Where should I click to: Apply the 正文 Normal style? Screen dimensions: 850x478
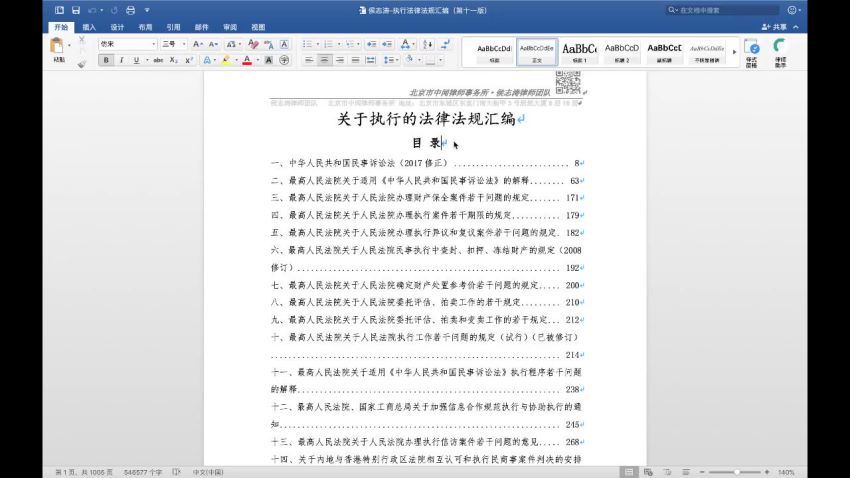pyautogui.click(x=537, y=52)
